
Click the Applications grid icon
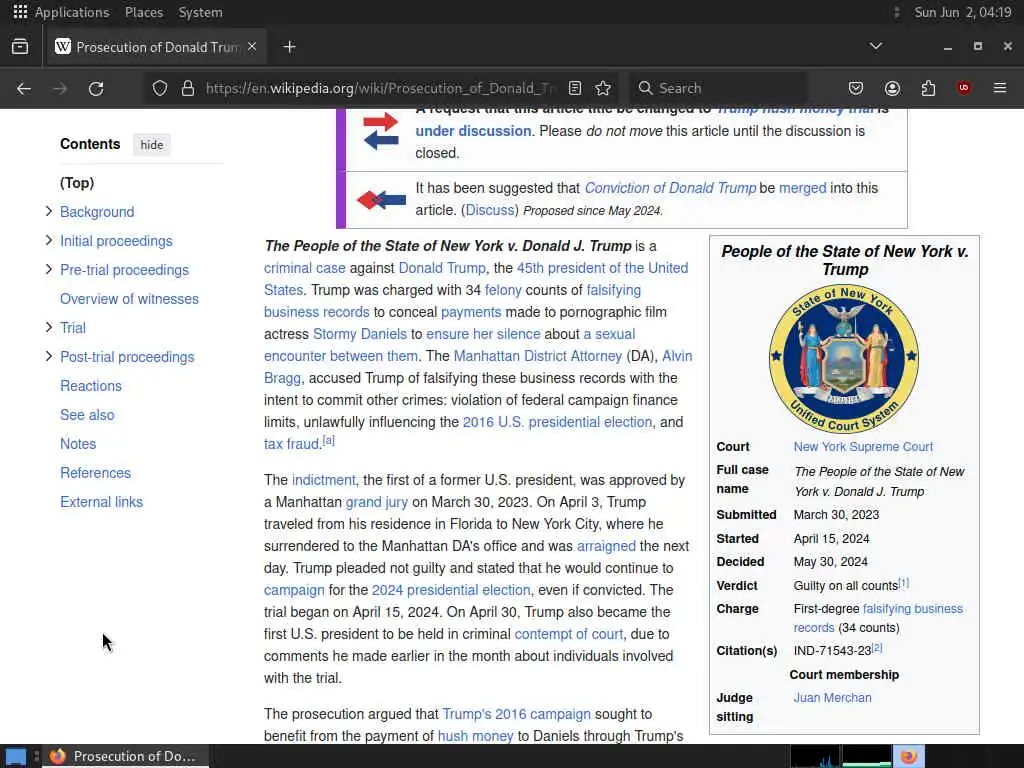click(x=20, y=12)
